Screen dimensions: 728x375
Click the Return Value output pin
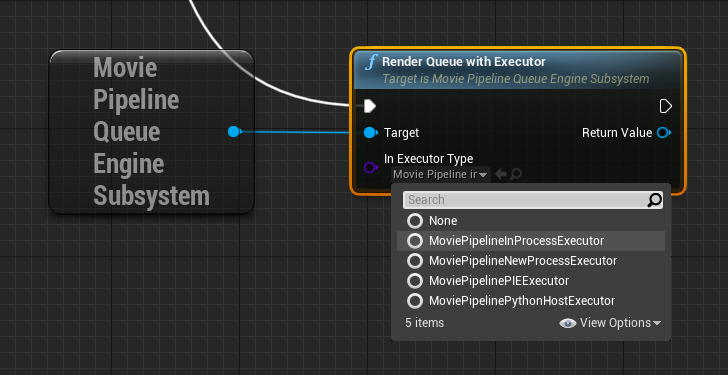coord(663,133)
